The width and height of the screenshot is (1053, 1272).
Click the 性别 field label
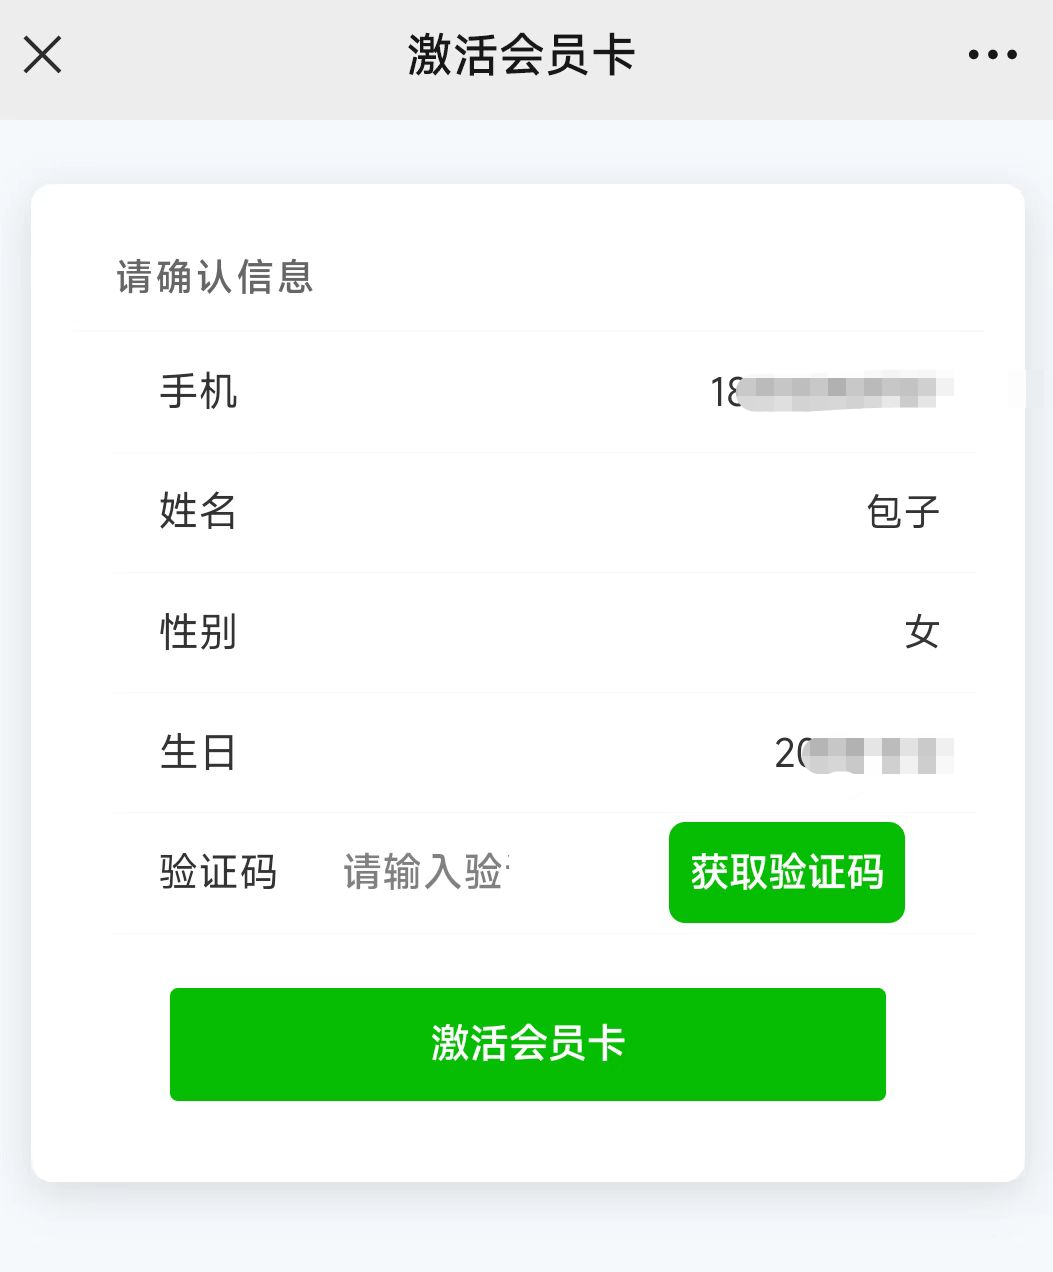click(198, 632)
